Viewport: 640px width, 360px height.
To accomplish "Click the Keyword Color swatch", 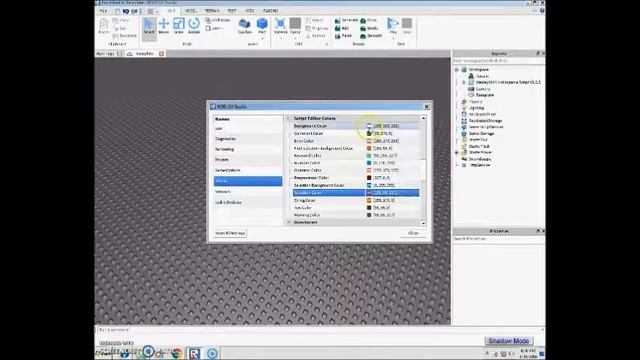I will point(369,156).
